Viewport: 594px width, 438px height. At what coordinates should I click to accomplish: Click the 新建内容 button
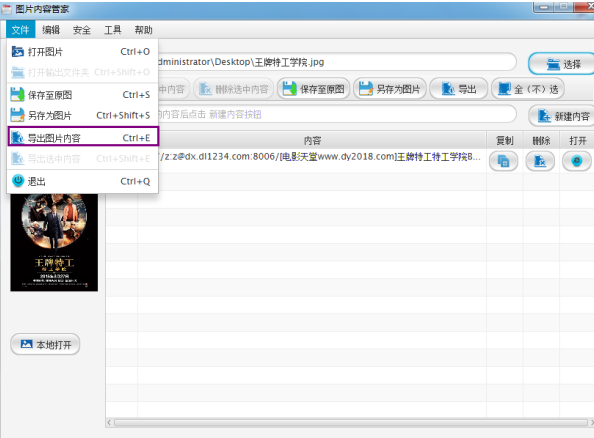point(562,116)
